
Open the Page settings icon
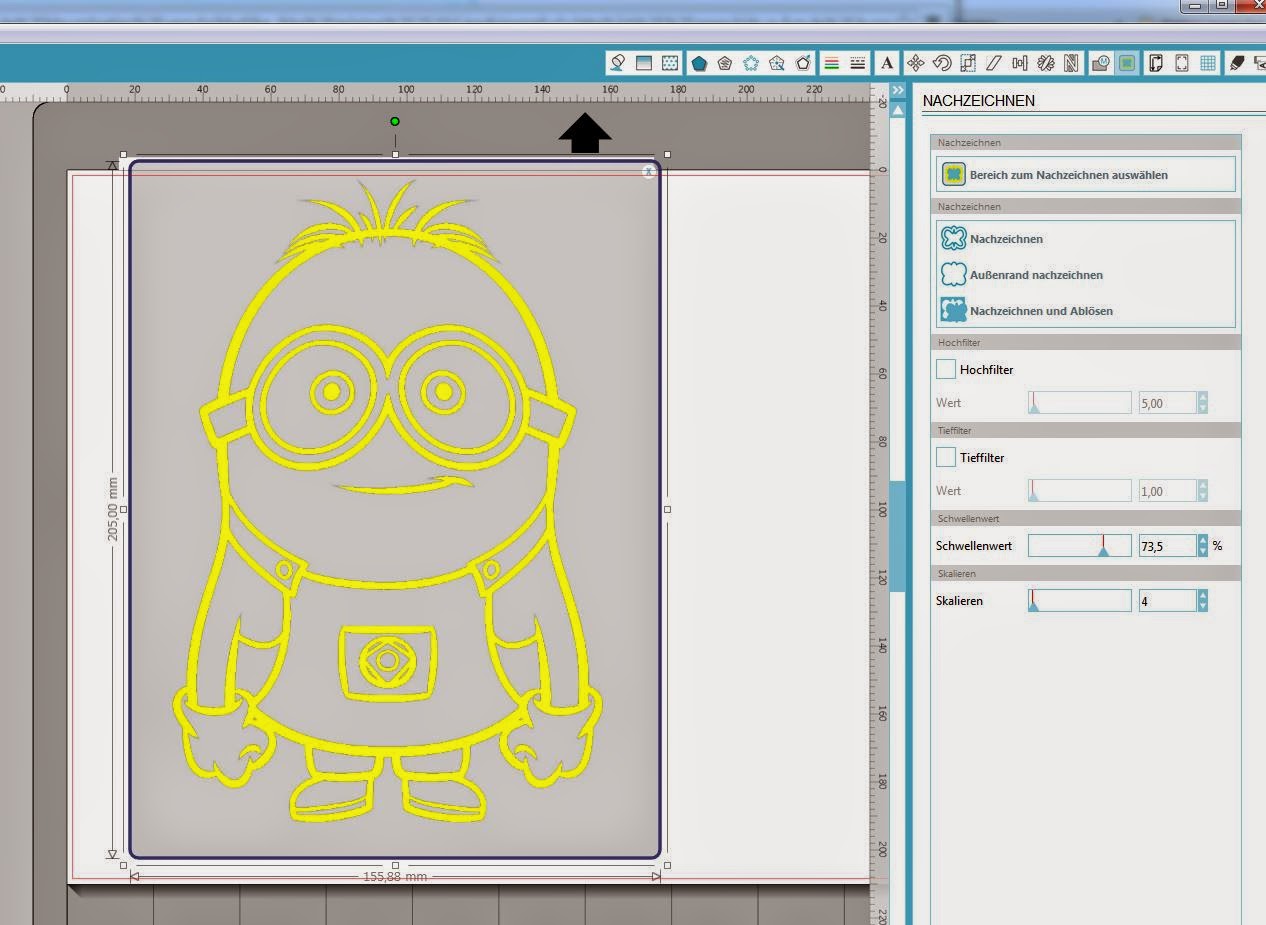click(x=1156, y=63)
